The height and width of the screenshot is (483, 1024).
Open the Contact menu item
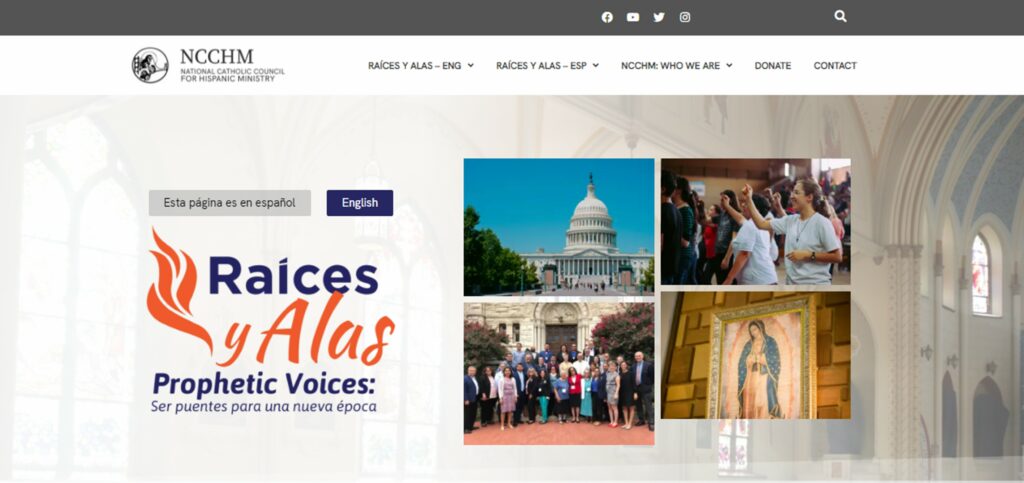coord(835,65)
